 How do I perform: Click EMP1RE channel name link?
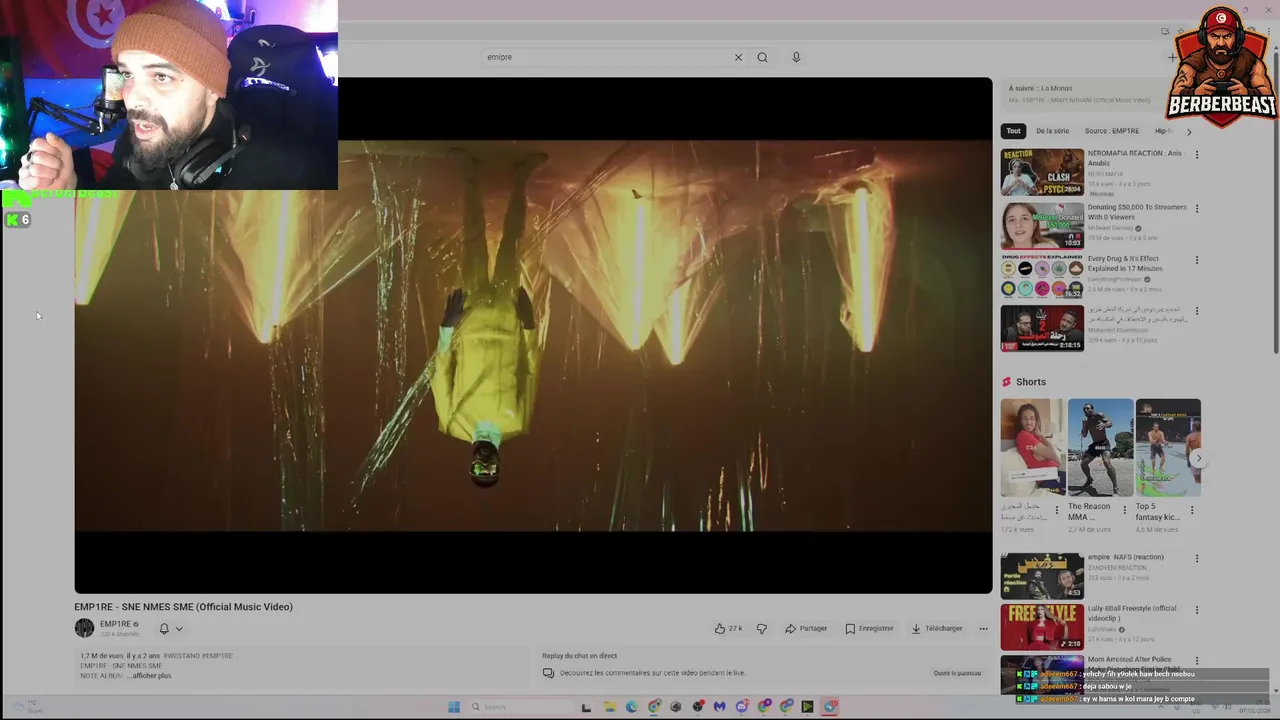coord(115,624)
